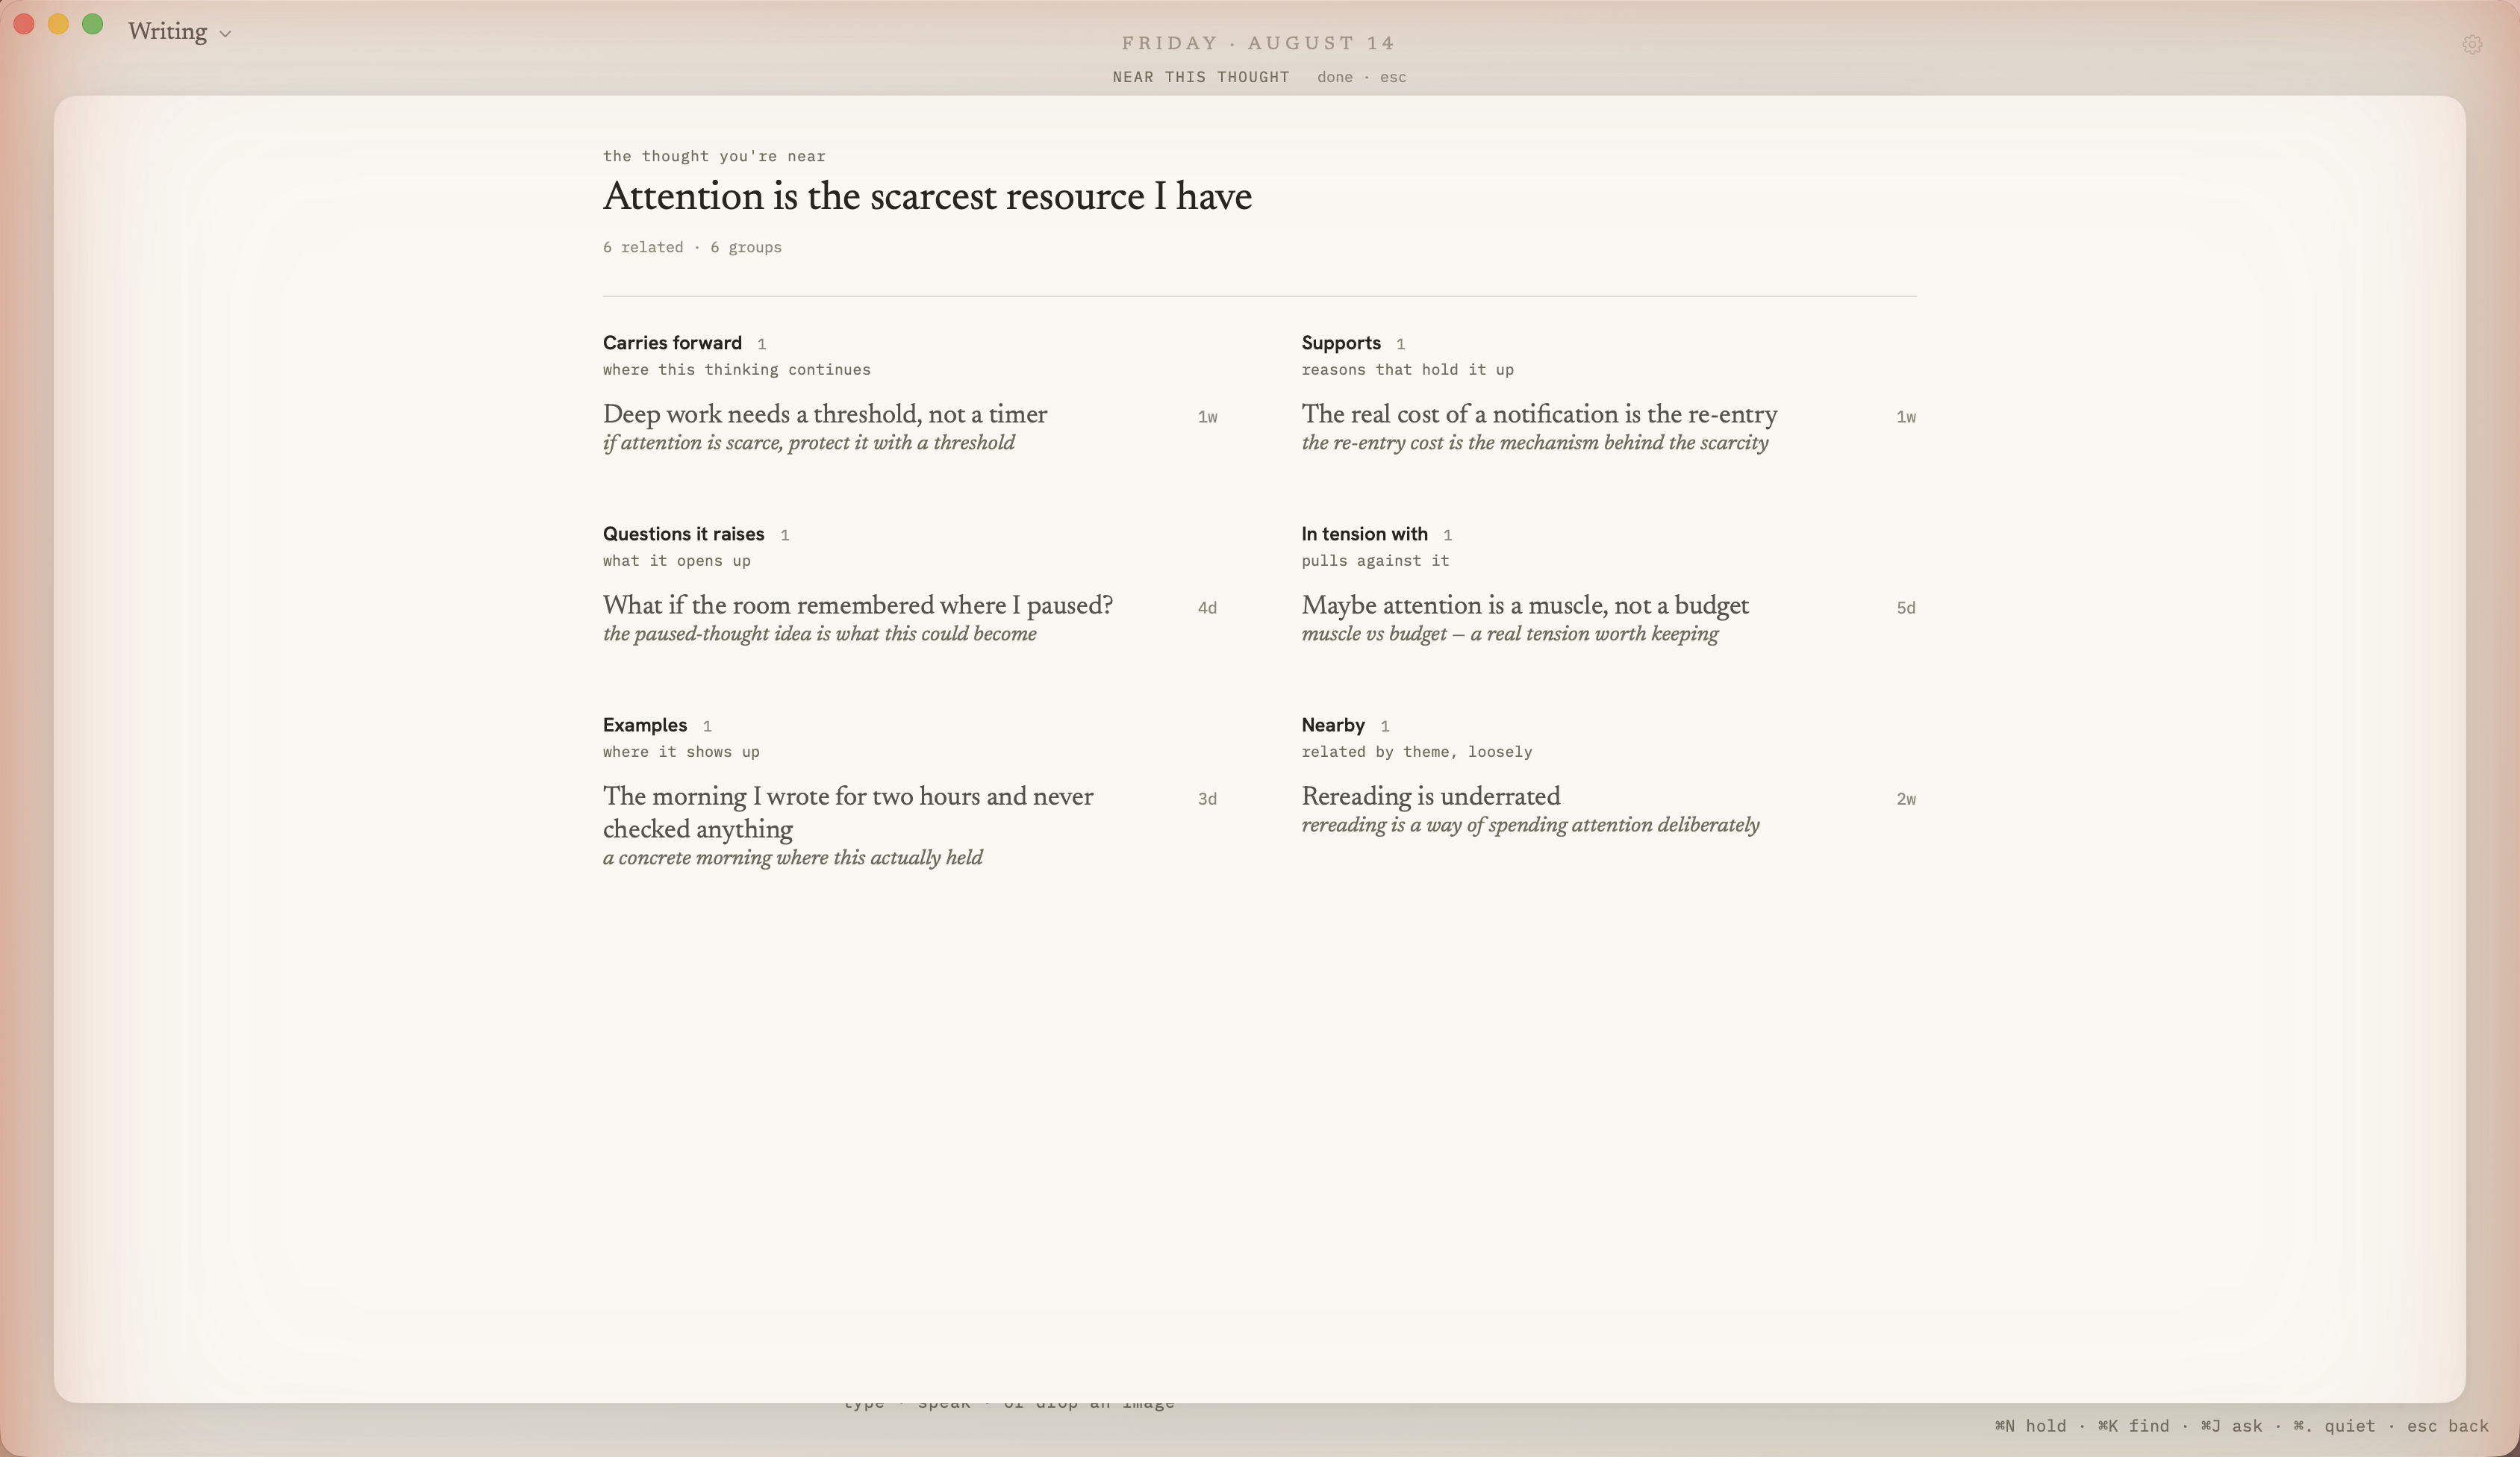Expand the Writing dropdown chevron
Screen dimensions: 2520x1457
(x=225, y=34)
